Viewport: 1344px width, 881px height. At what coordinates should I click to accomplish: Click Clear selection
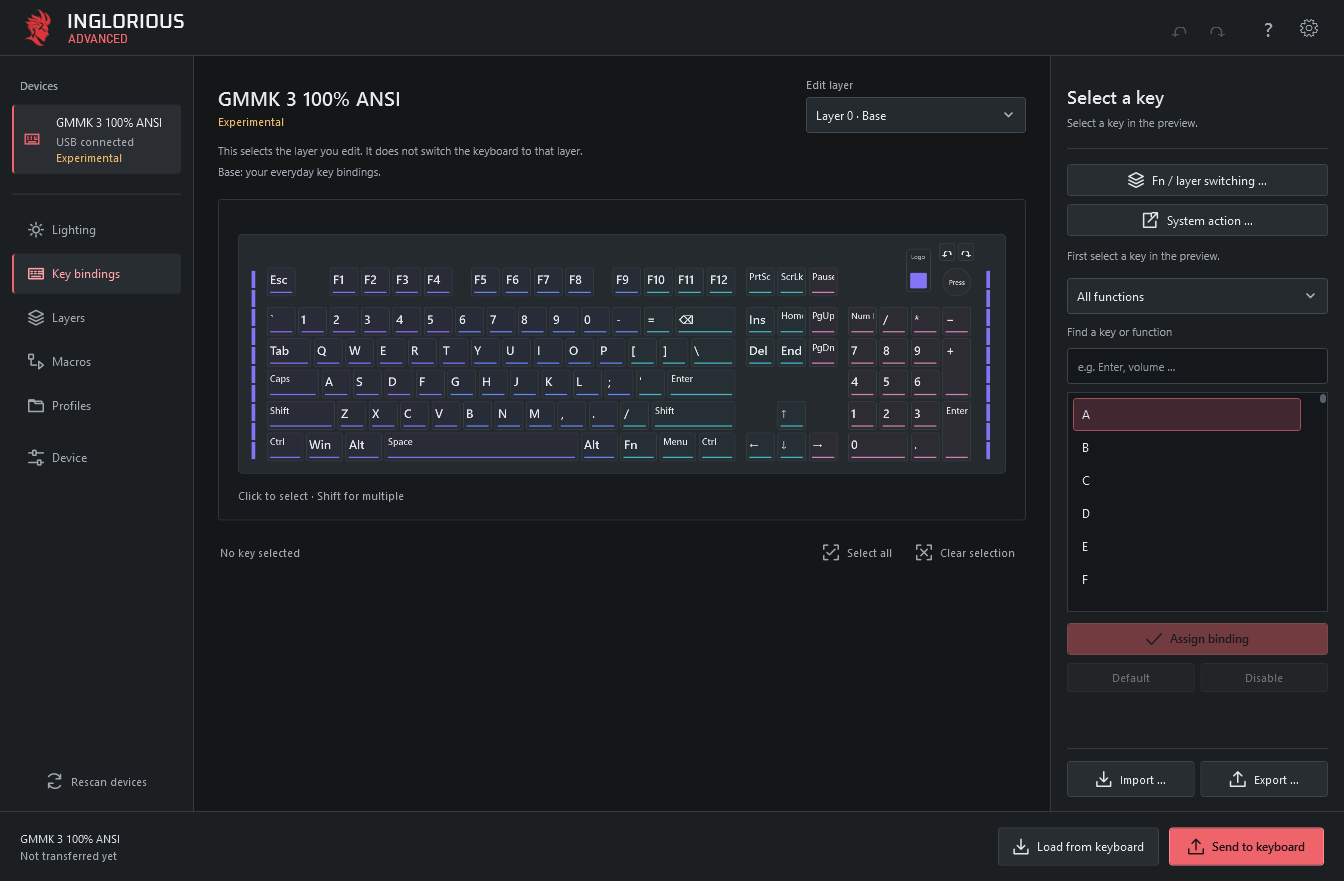(965, 553)
